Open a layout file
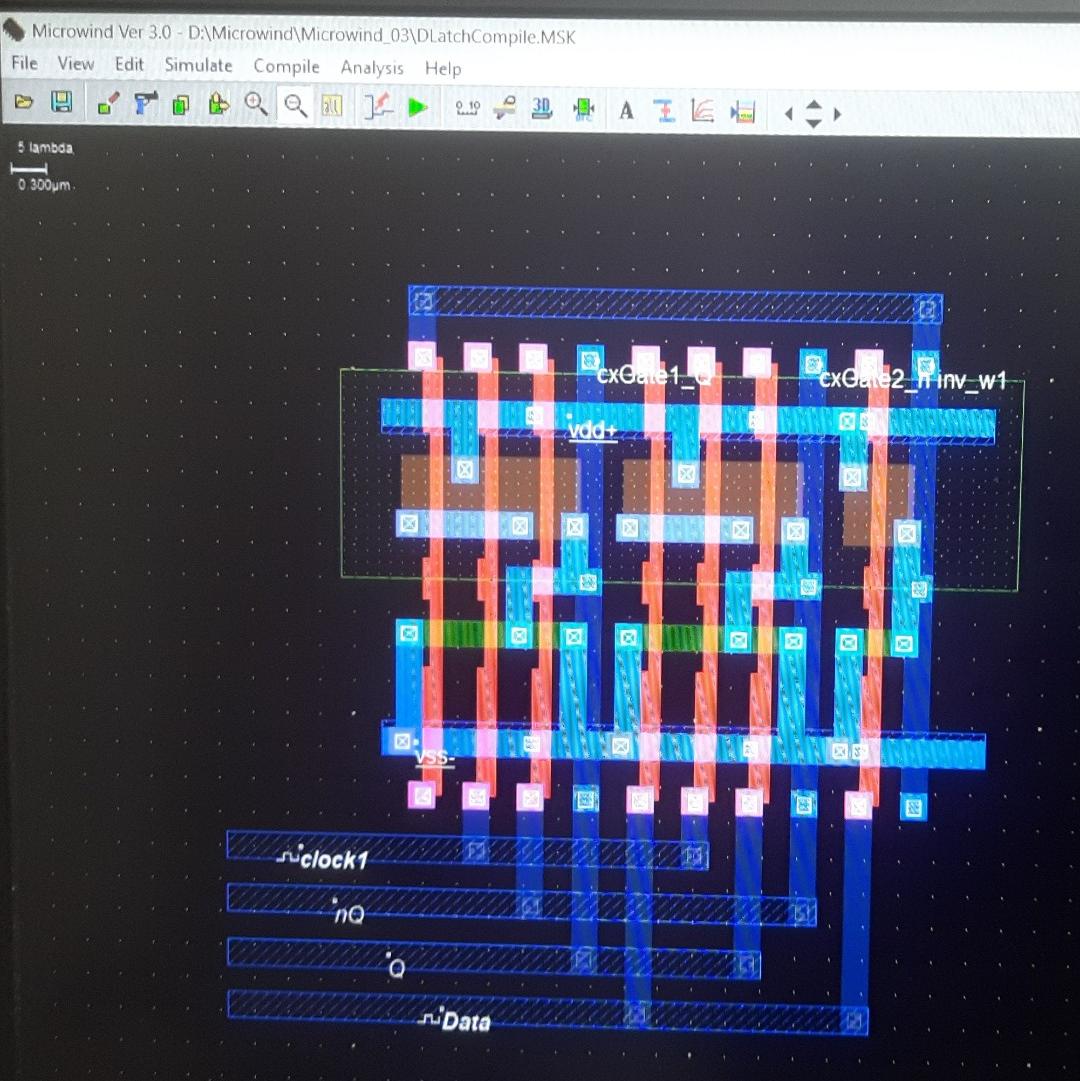 (24, 104)
